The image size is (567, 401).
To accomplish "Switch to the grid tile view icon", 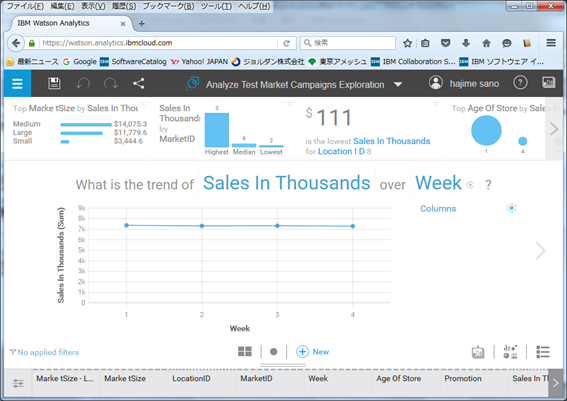I will coord(245,351).
